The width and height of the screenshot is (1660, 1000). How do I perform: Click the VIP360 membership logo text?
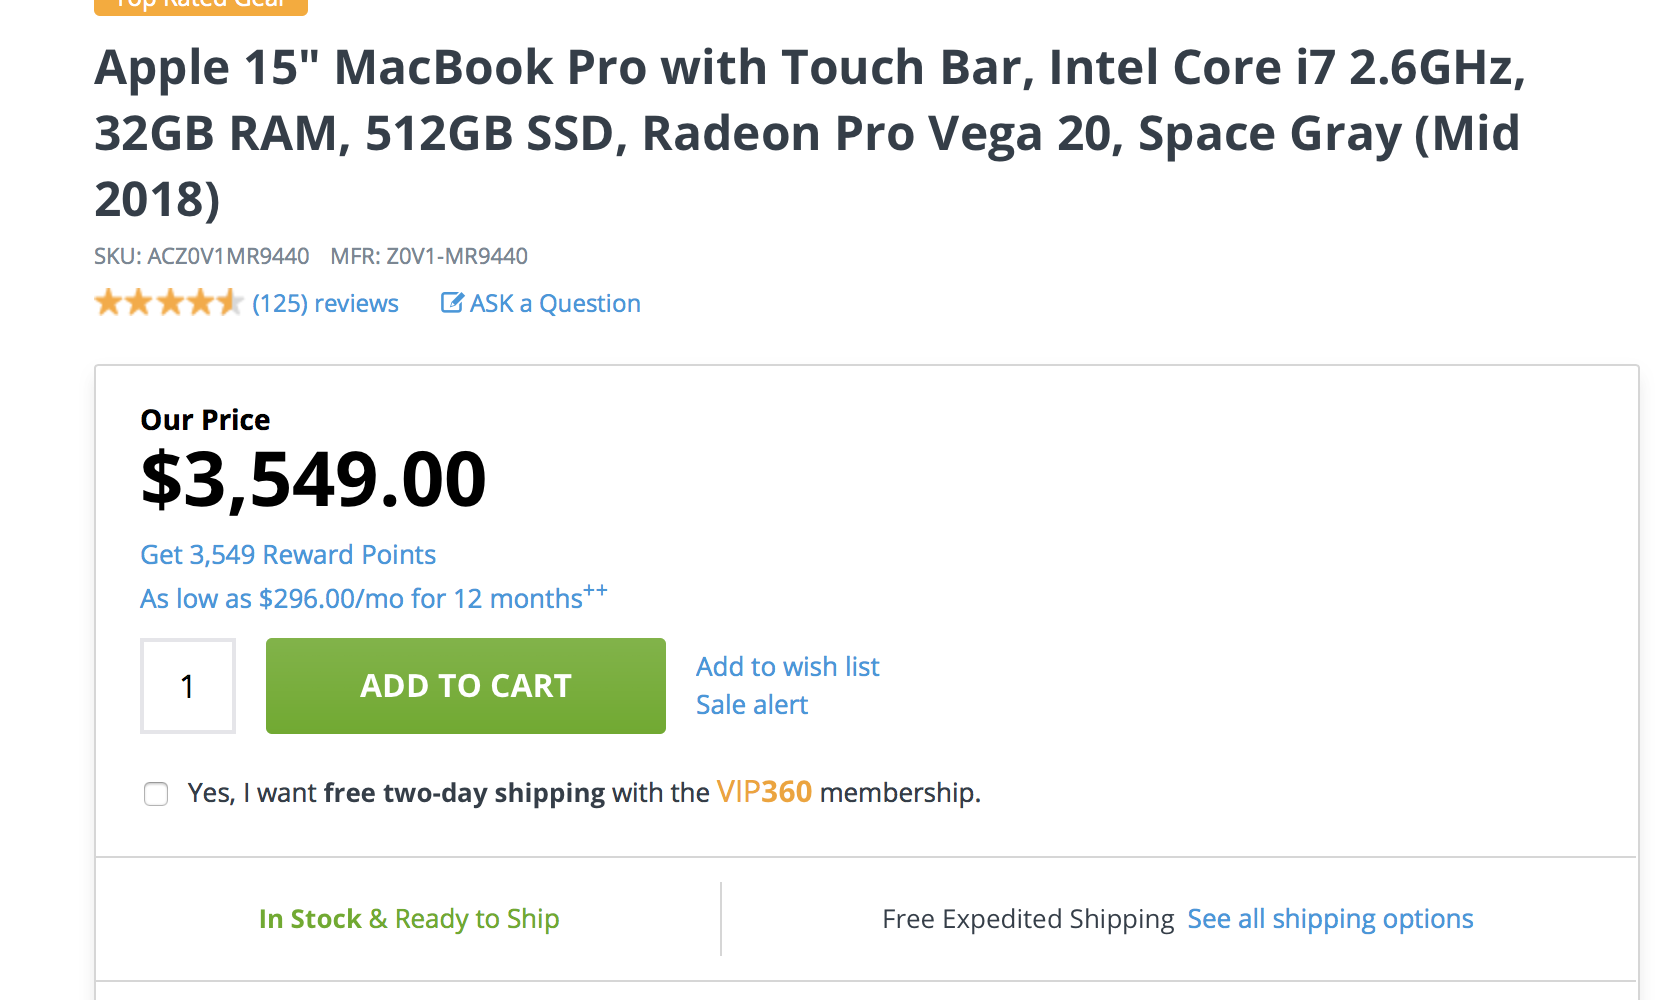pyautogui.click(x=764, y=792)
